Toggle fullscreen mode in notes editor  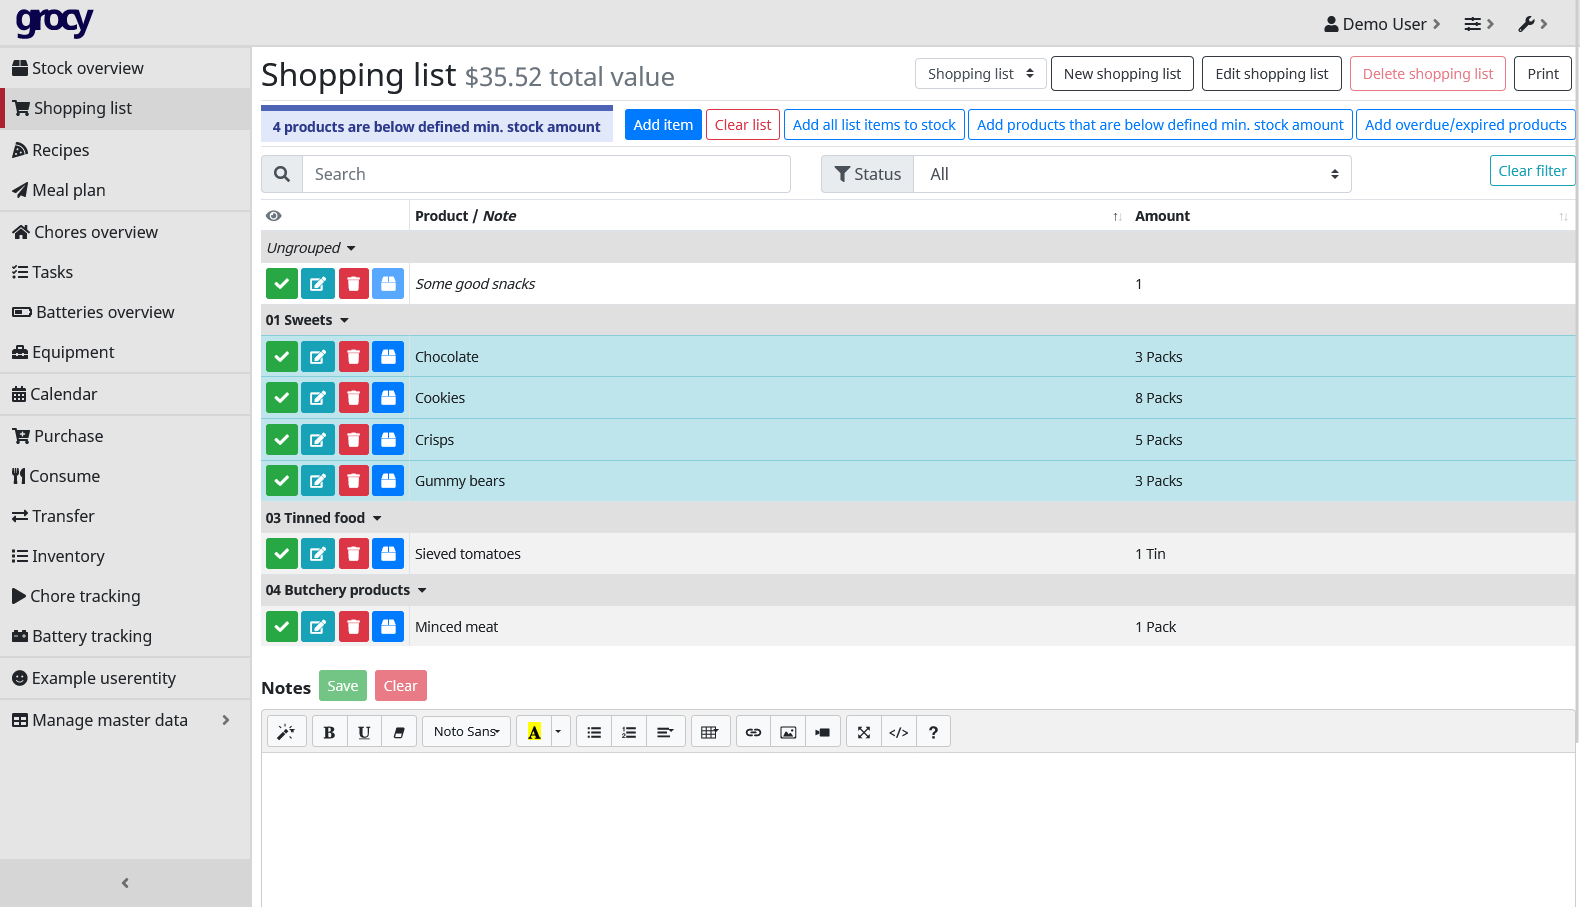point(864,732)
